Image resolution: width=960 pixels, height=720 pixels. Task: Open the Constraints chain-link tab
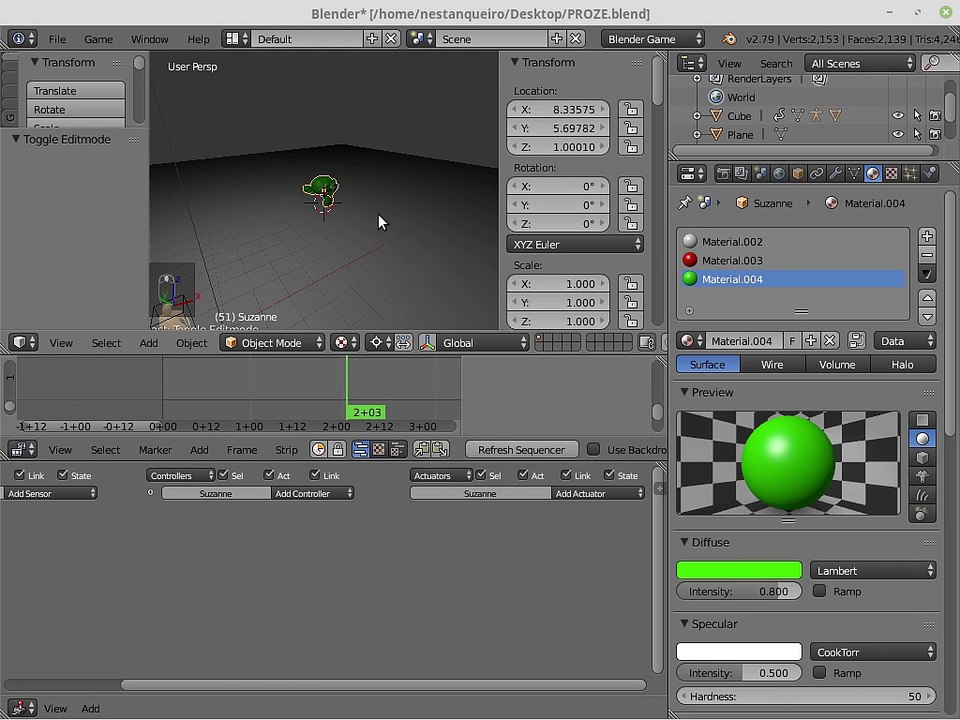816,174
